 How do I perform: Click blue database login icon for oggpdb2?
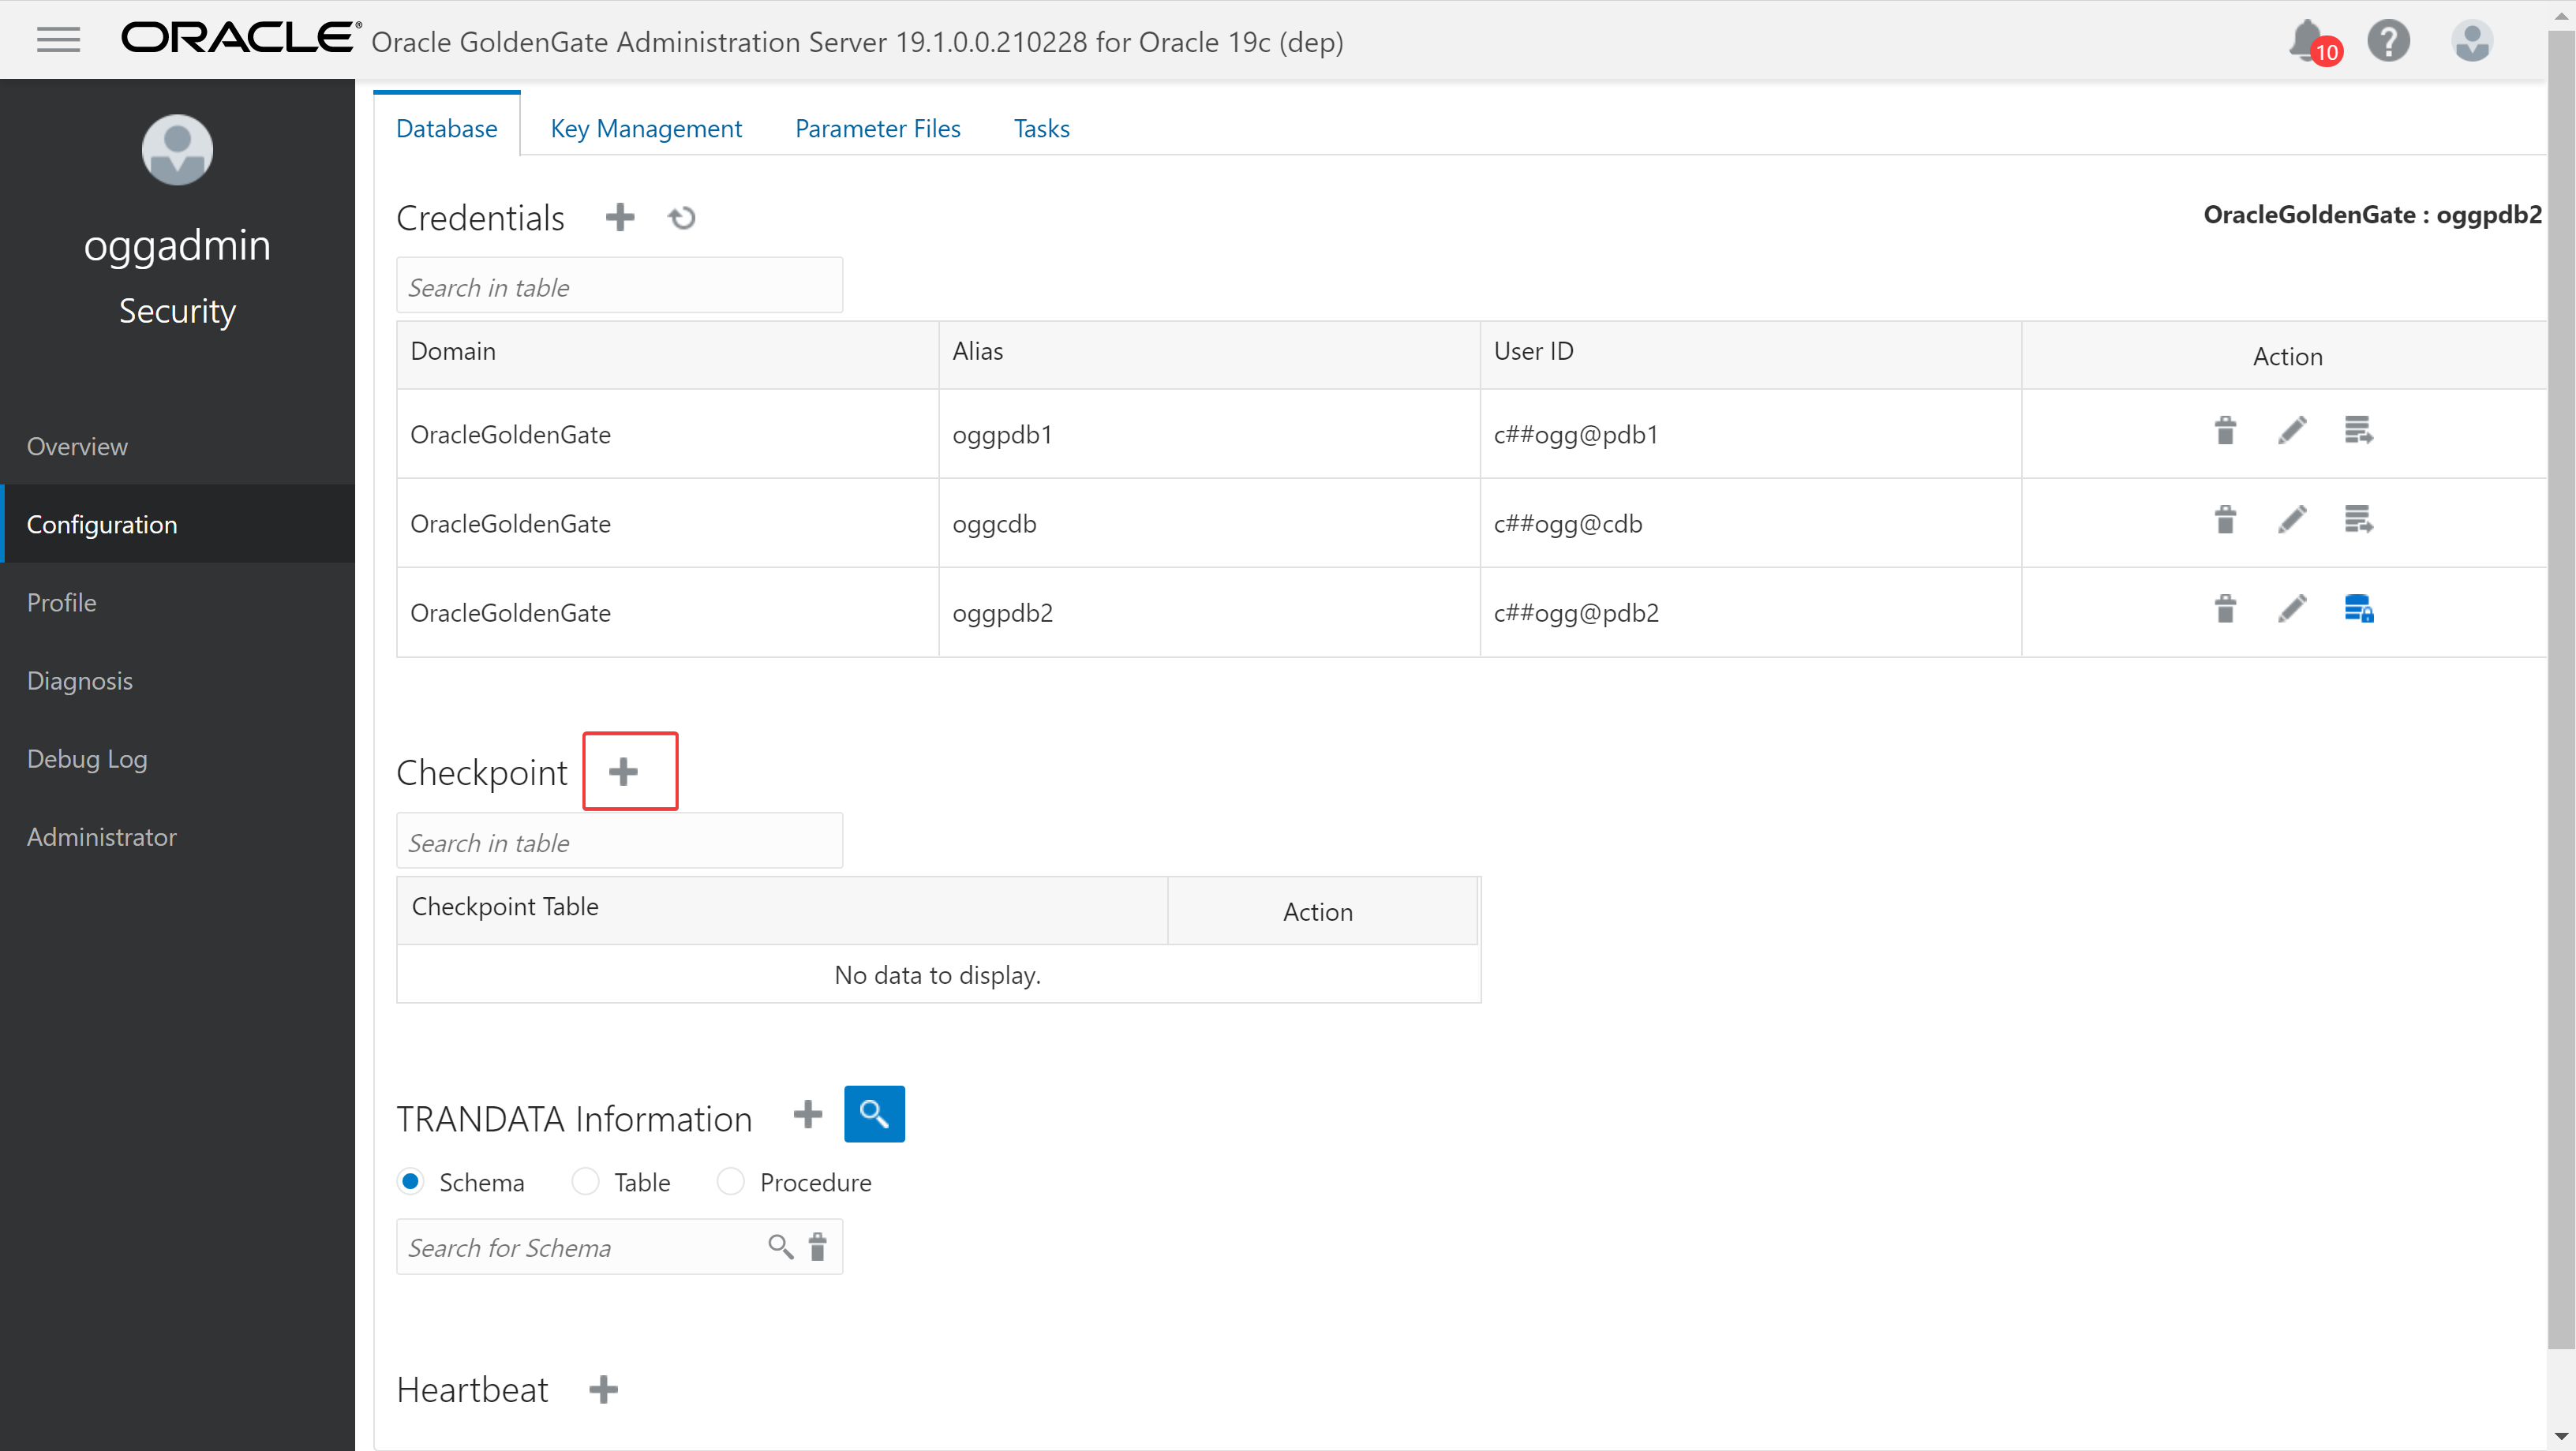(x=2358, y=609)
